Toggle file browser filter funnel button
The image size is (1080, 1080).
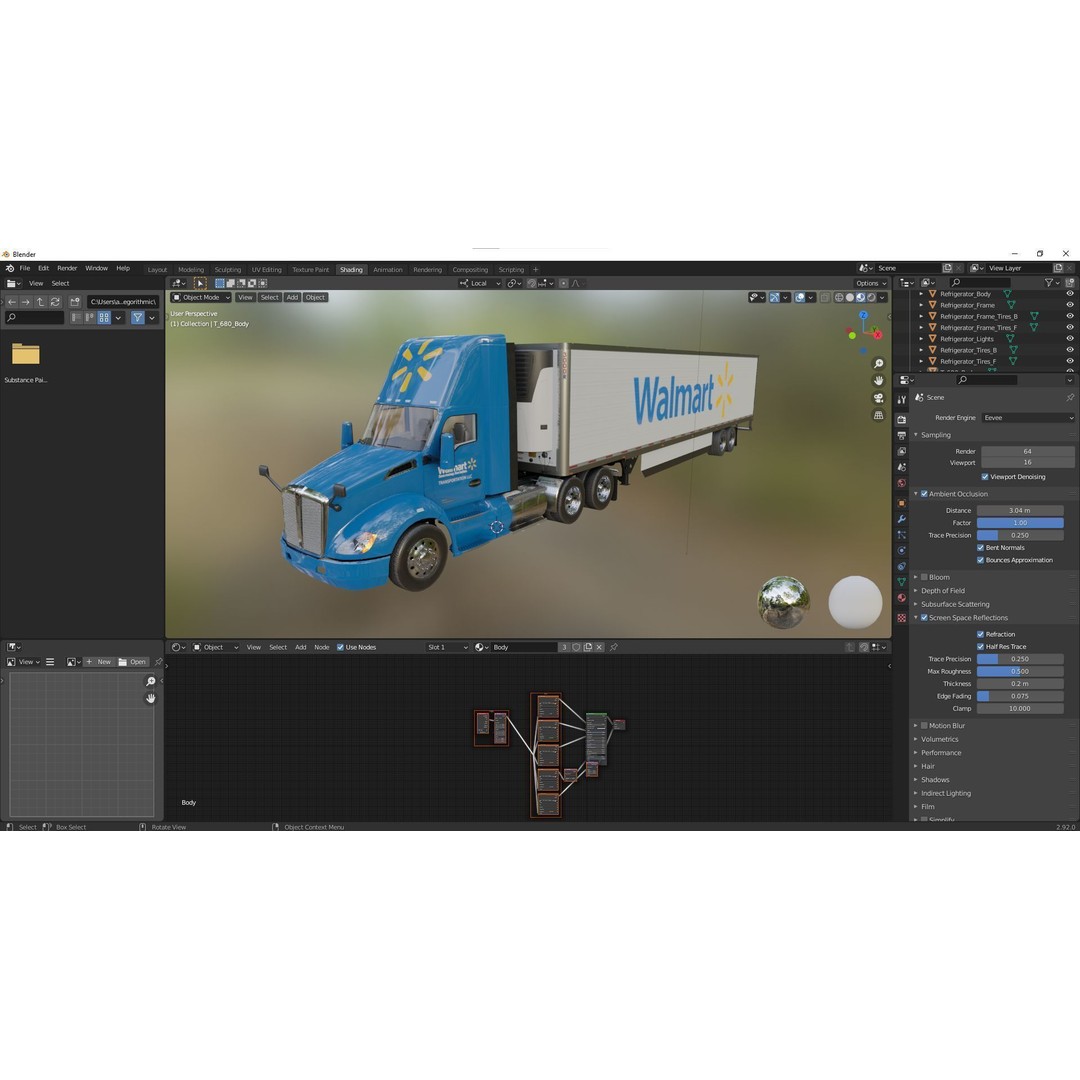coord(138,318)
